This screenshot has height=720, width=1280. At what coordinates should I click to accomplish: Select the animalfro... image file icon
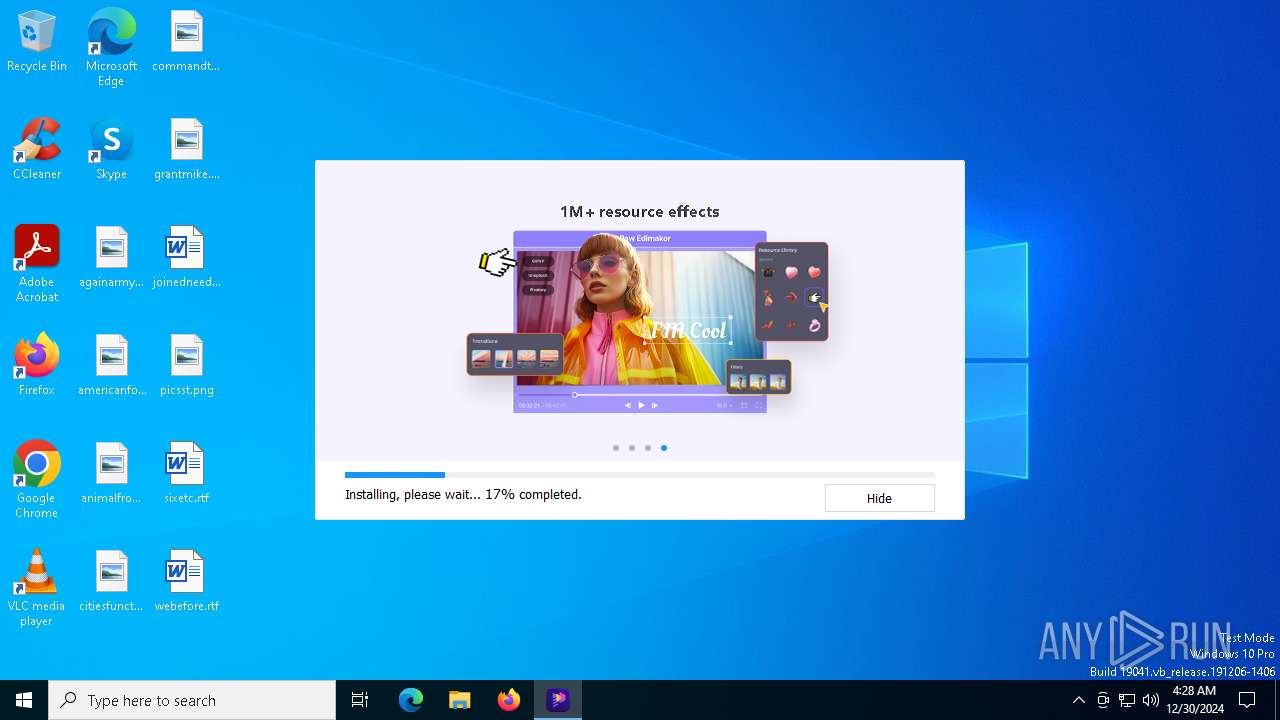coord(111,474)
